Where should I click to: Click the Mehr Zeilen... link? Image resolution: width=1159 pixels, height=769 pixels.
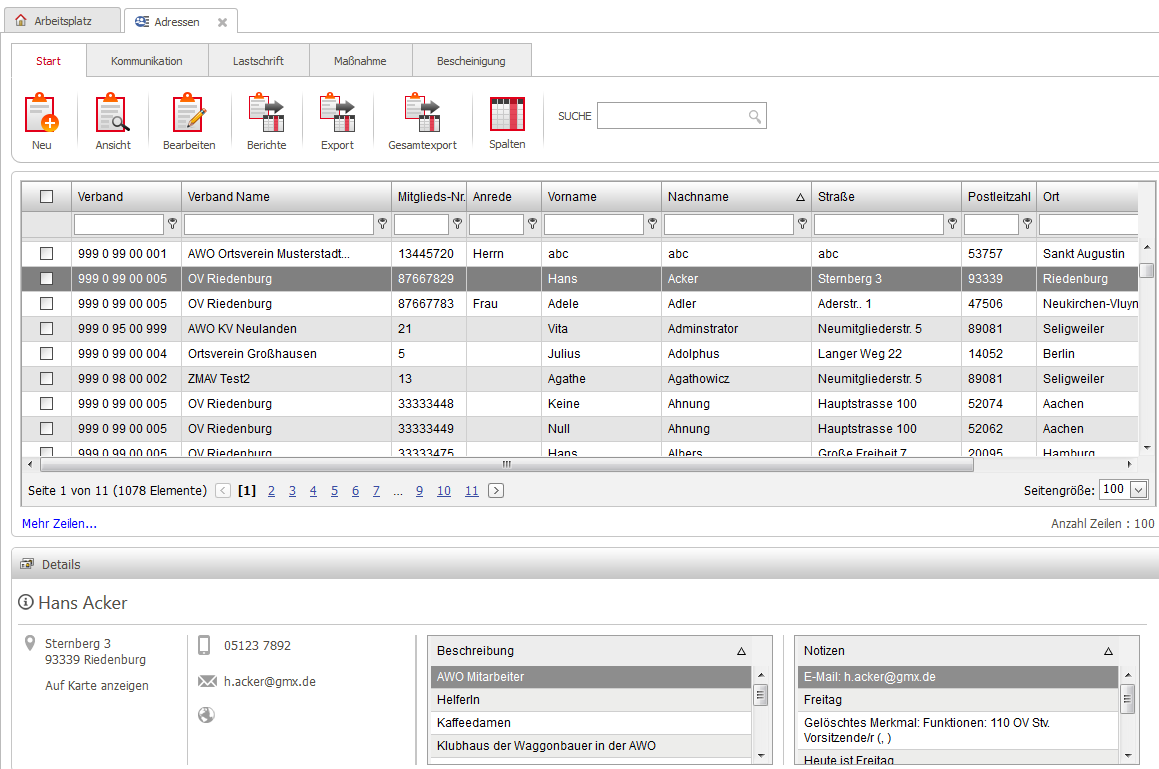59,524
